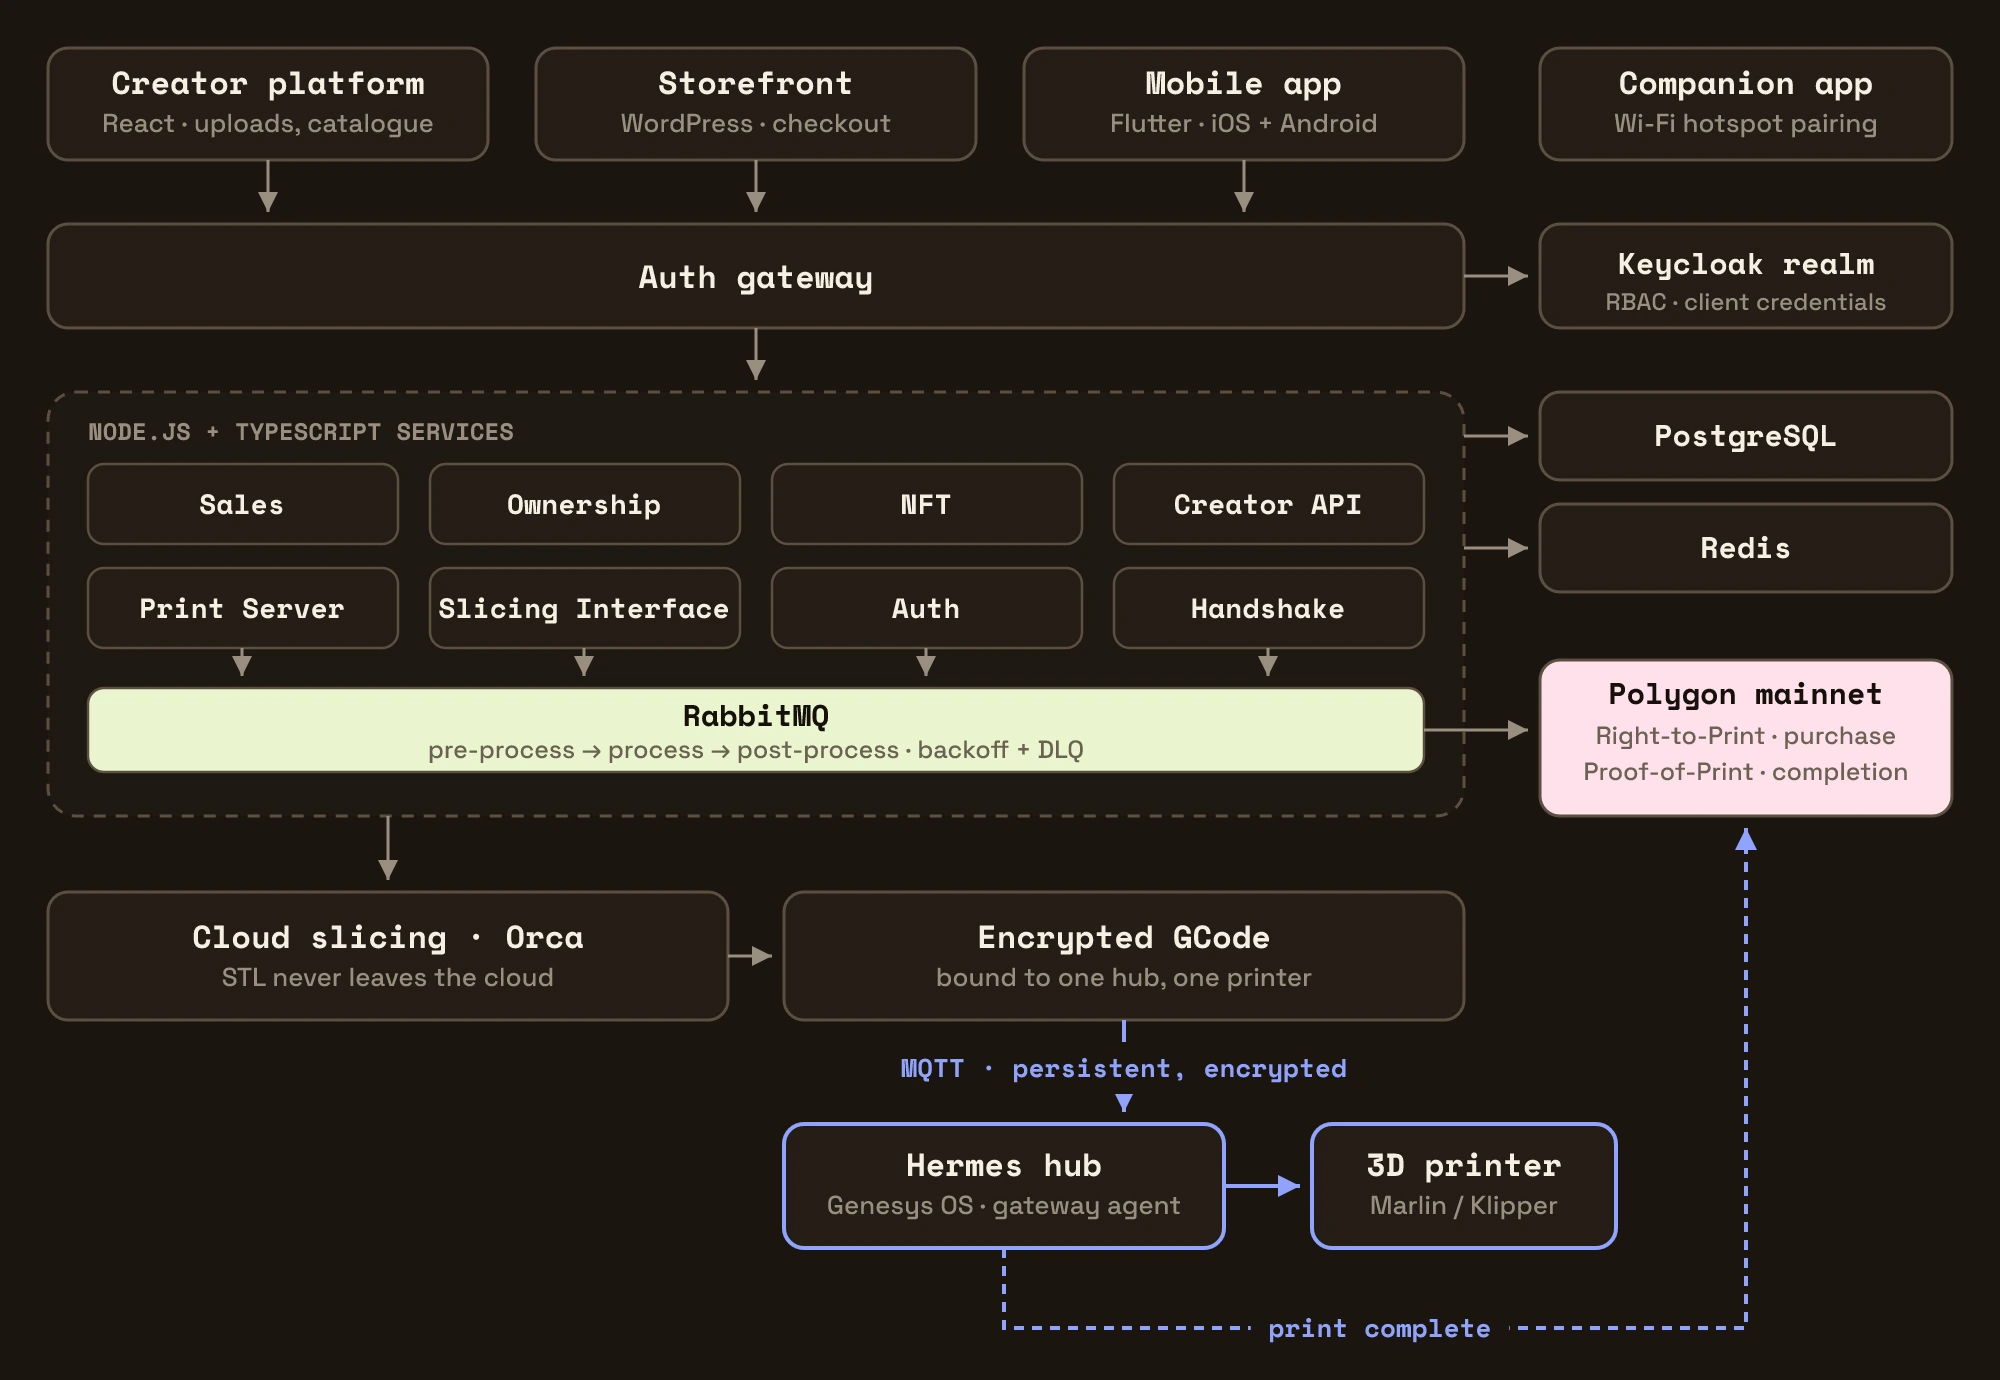The width and height of the screenshot is (2000, 1380).
Task: Select the Mobile app Flutter box
Action: pyautogui.click(x=1244, y=104)
